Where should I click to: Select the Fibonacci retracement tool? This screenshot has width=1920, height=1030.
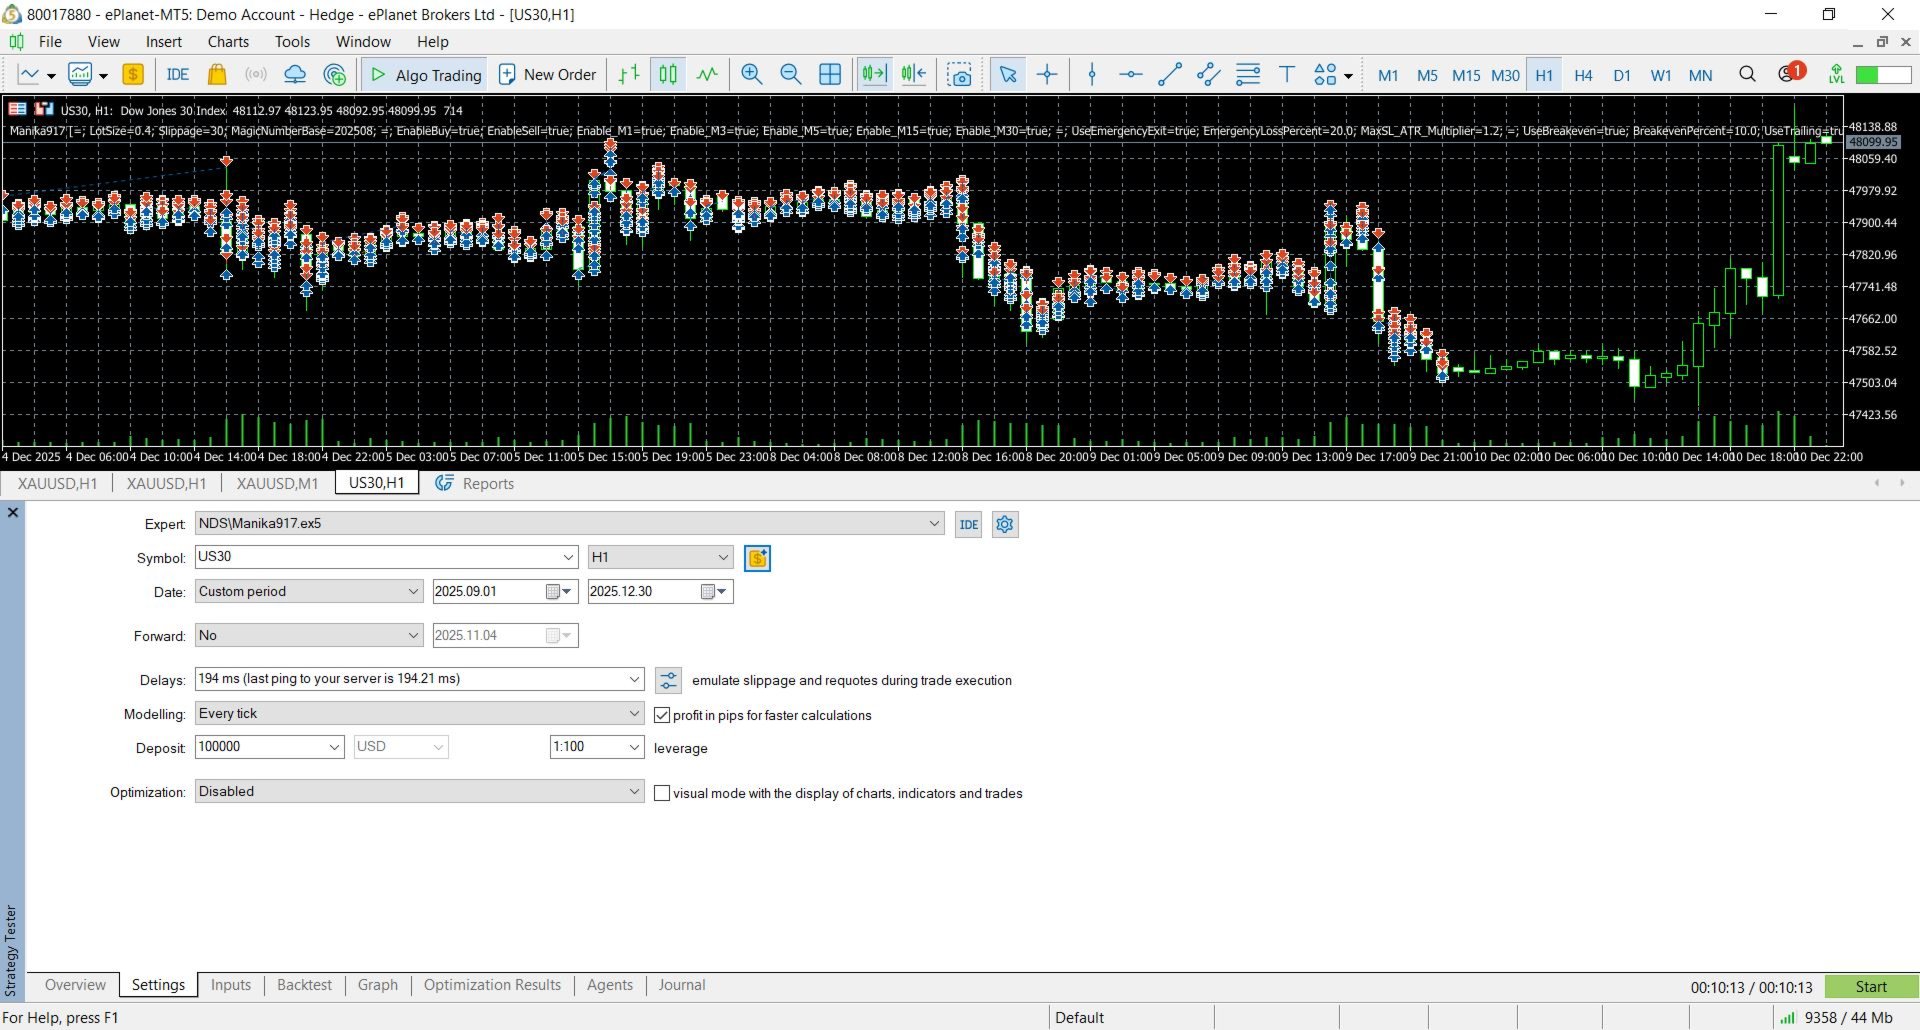click(x=1248, y=75)
